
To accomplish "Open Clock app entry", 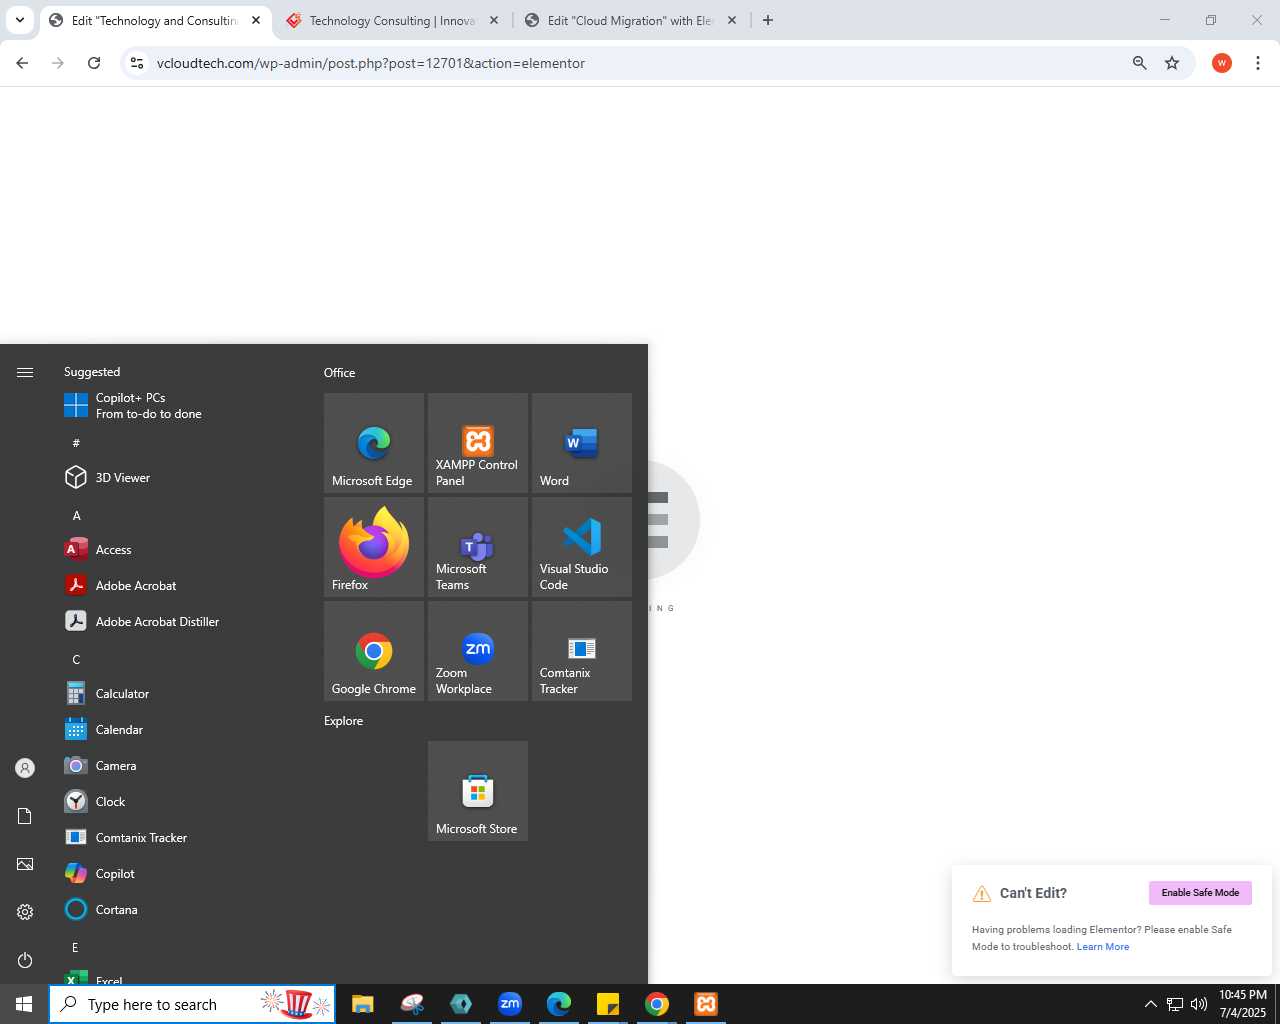I will point(180,802).
